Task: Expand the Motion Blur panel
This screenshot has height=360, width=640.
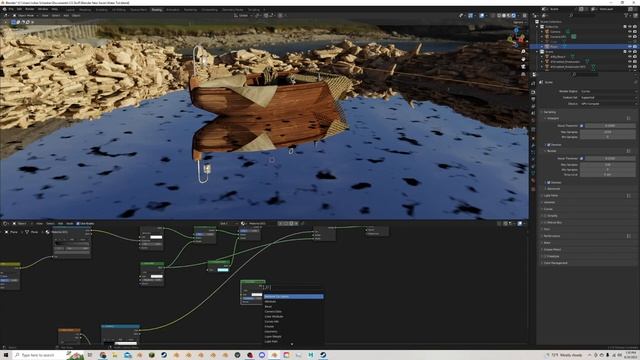Action: pyautogui.click(x=553, y=222)
